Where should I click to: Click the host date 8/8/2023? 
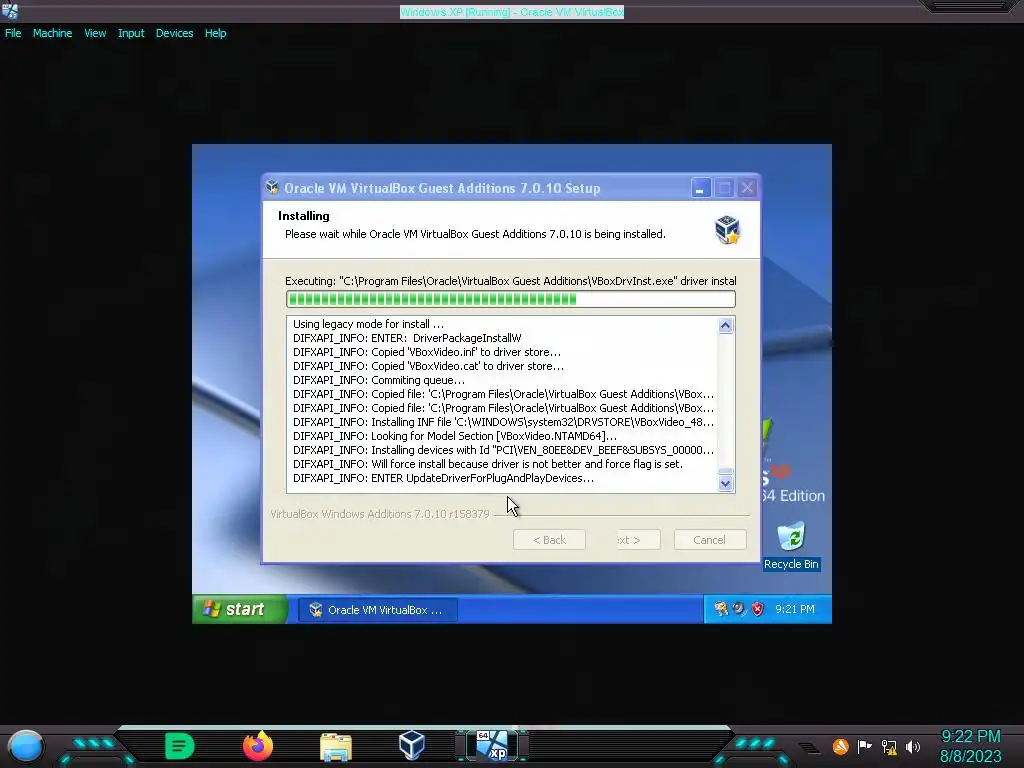[x=970, y=756]
